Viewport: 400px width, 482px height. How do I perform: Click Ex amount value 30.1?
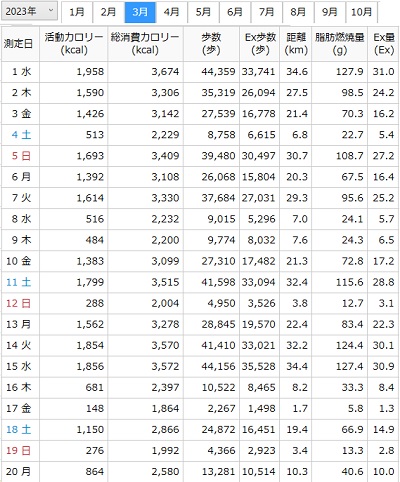384,345
